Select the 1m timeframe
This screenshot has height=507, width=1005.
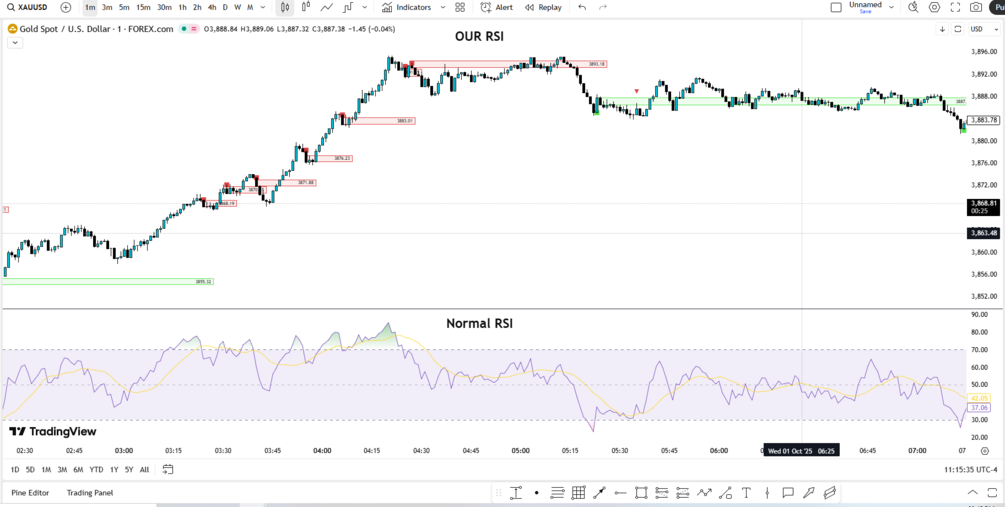tap(90, 8)
